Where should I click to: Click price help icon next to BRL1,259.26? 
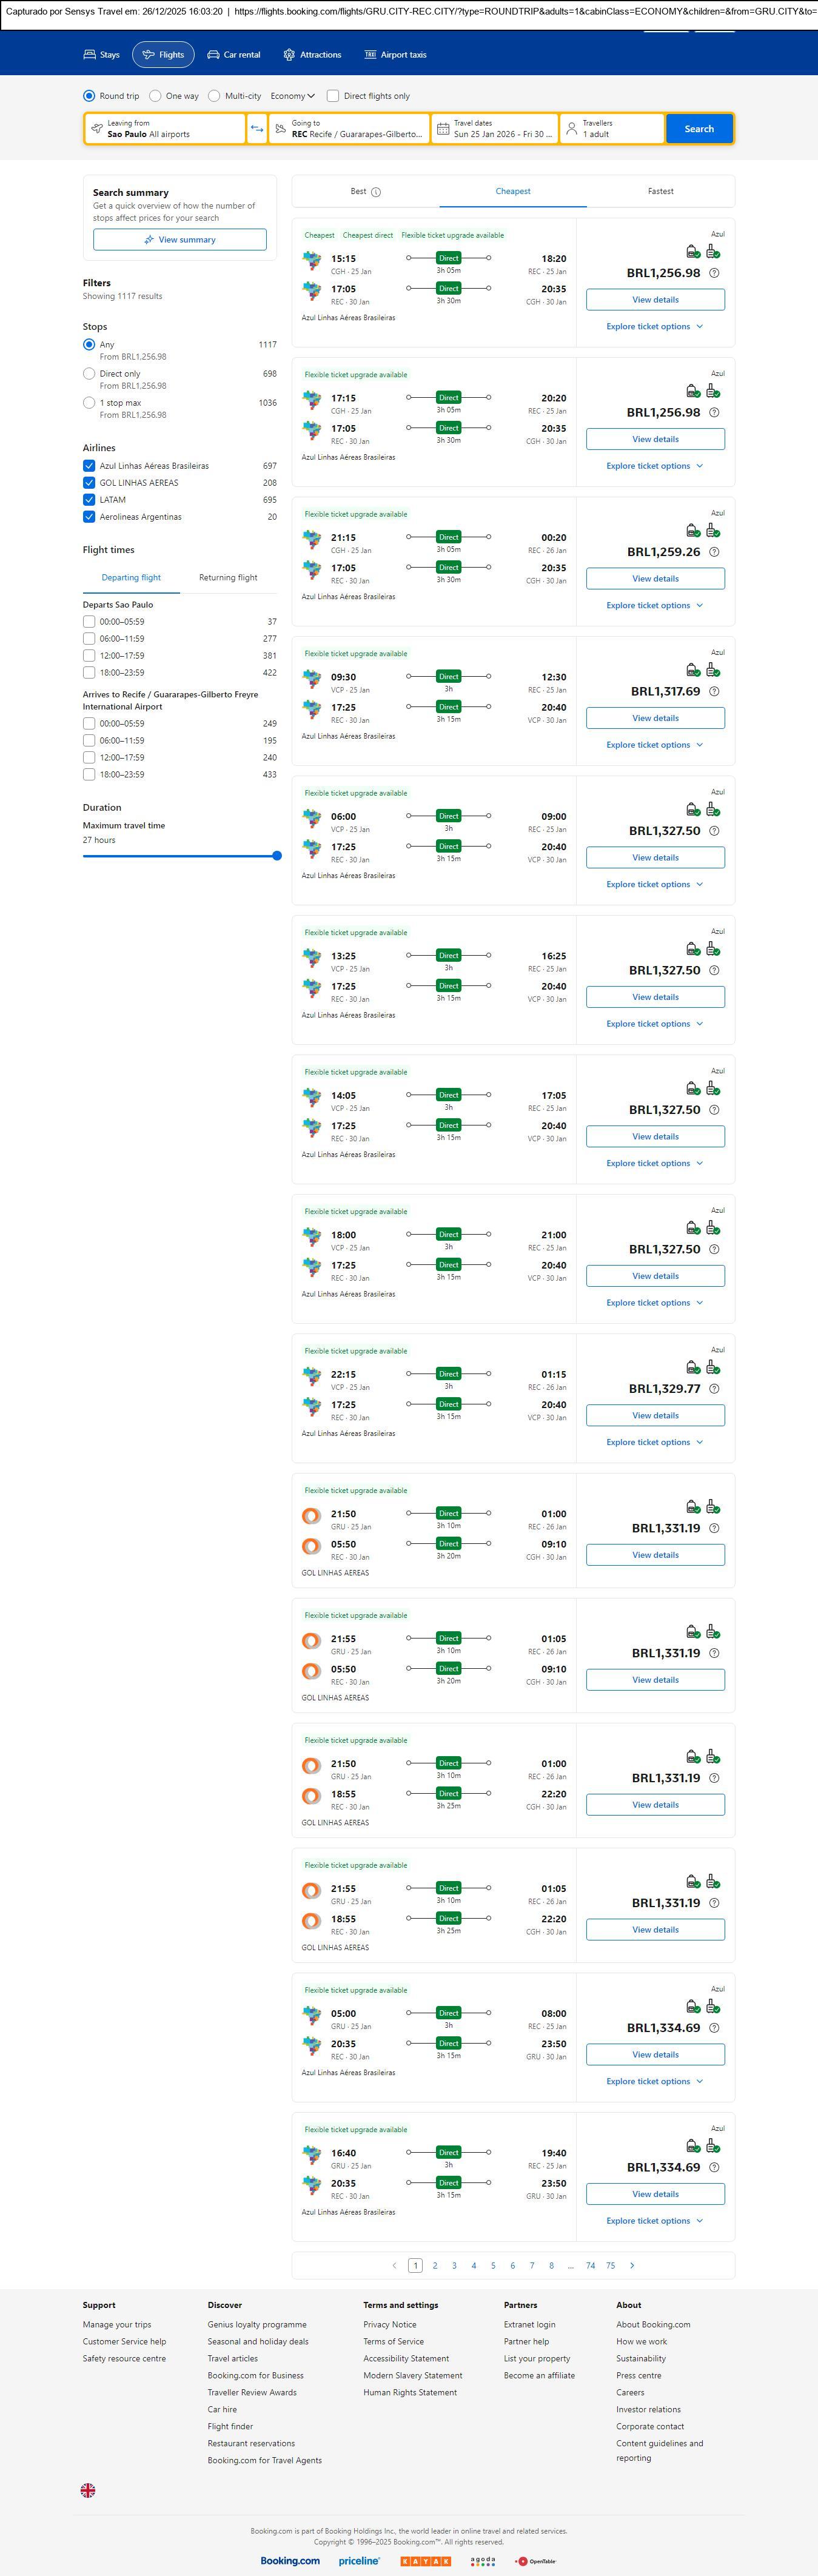pos(714,552)
